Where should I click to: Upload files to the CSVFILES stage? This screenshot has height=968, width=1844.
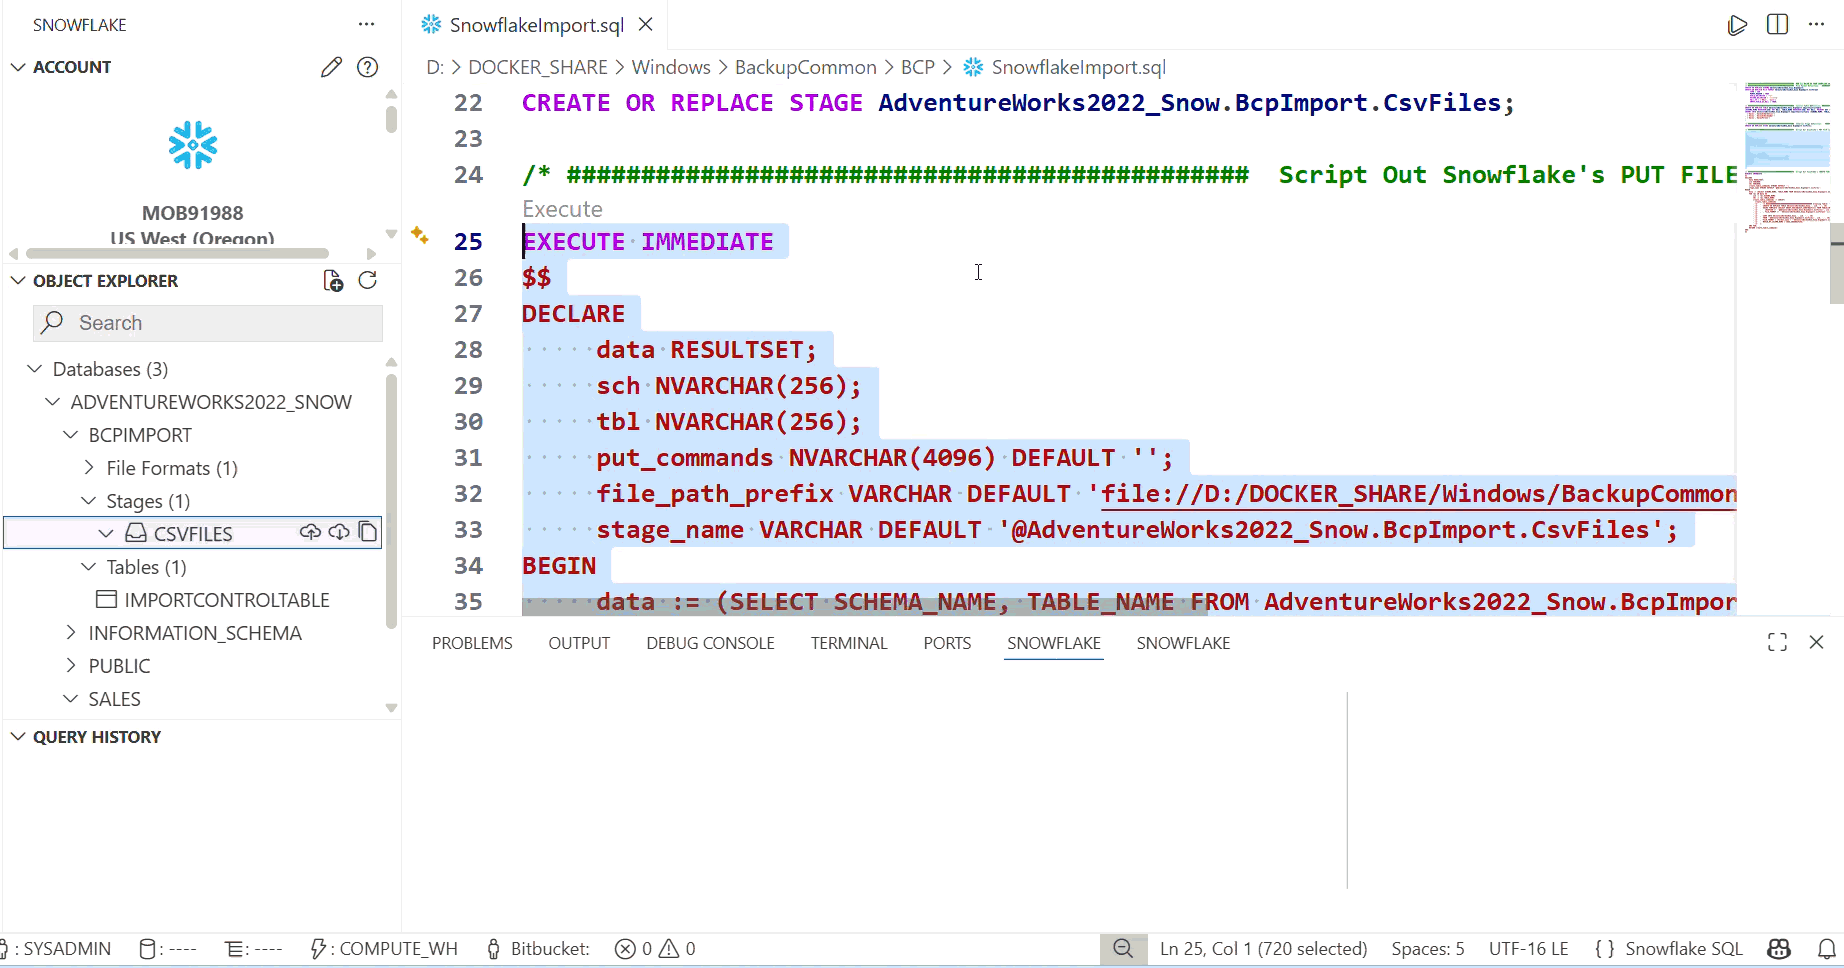click(x=310, y=532)
